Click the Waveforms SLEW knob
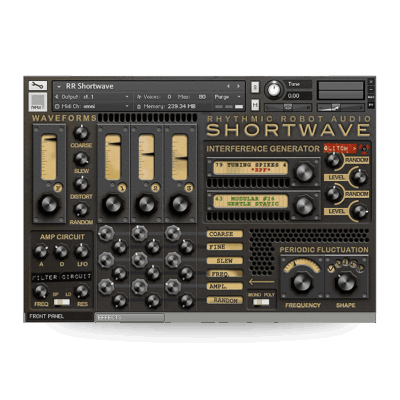400x400 pixels. 81,159
